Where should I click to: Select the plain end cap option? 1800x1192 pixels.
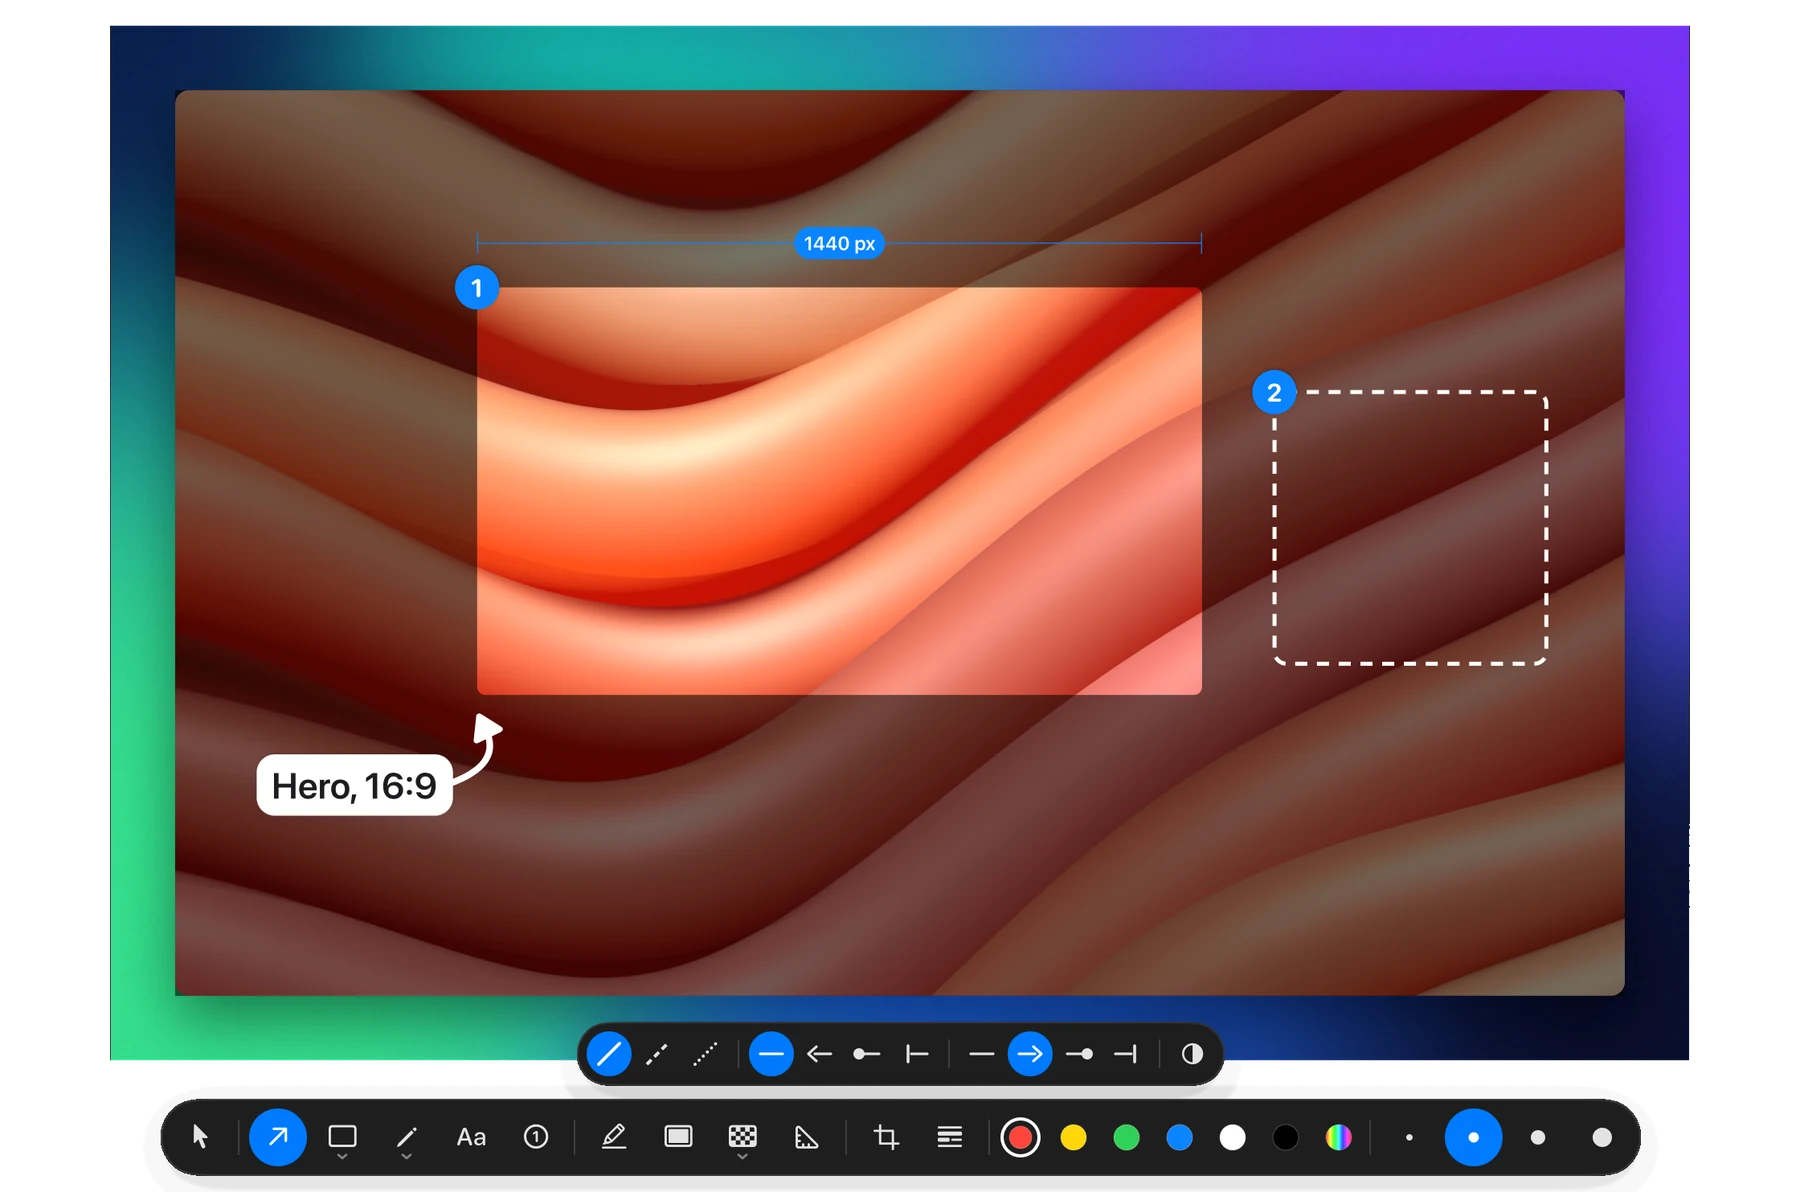click(x=982, y=1054)
